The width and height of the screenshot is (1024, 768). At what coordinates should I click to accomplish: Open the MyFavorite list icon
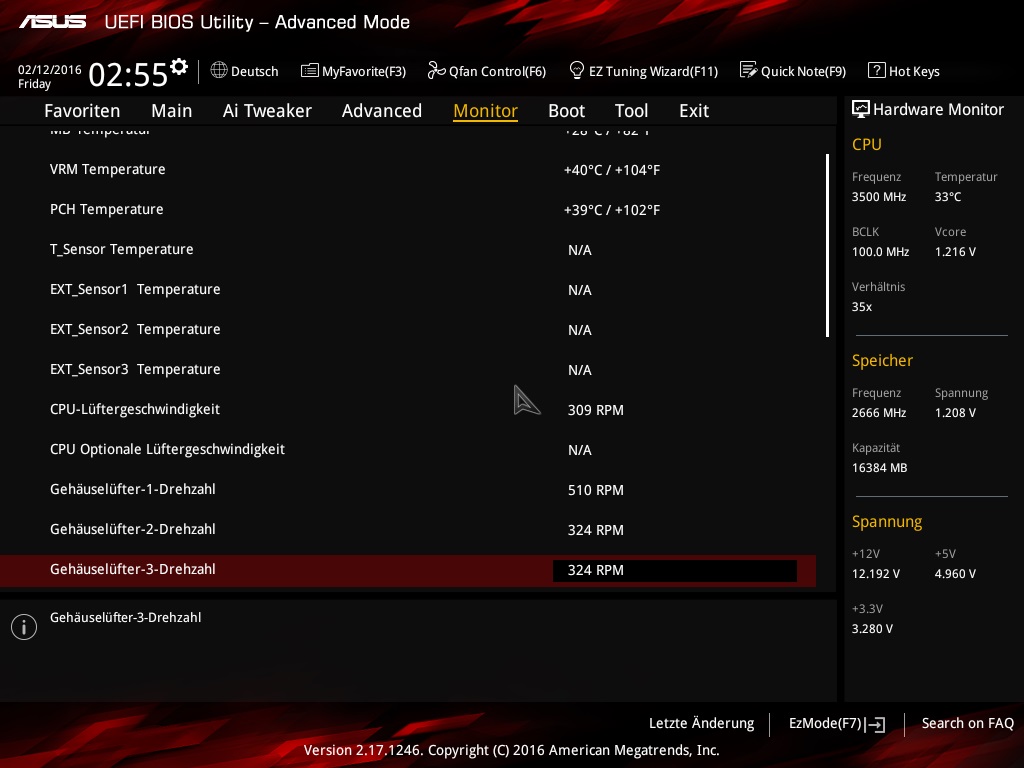click(310, 71)
